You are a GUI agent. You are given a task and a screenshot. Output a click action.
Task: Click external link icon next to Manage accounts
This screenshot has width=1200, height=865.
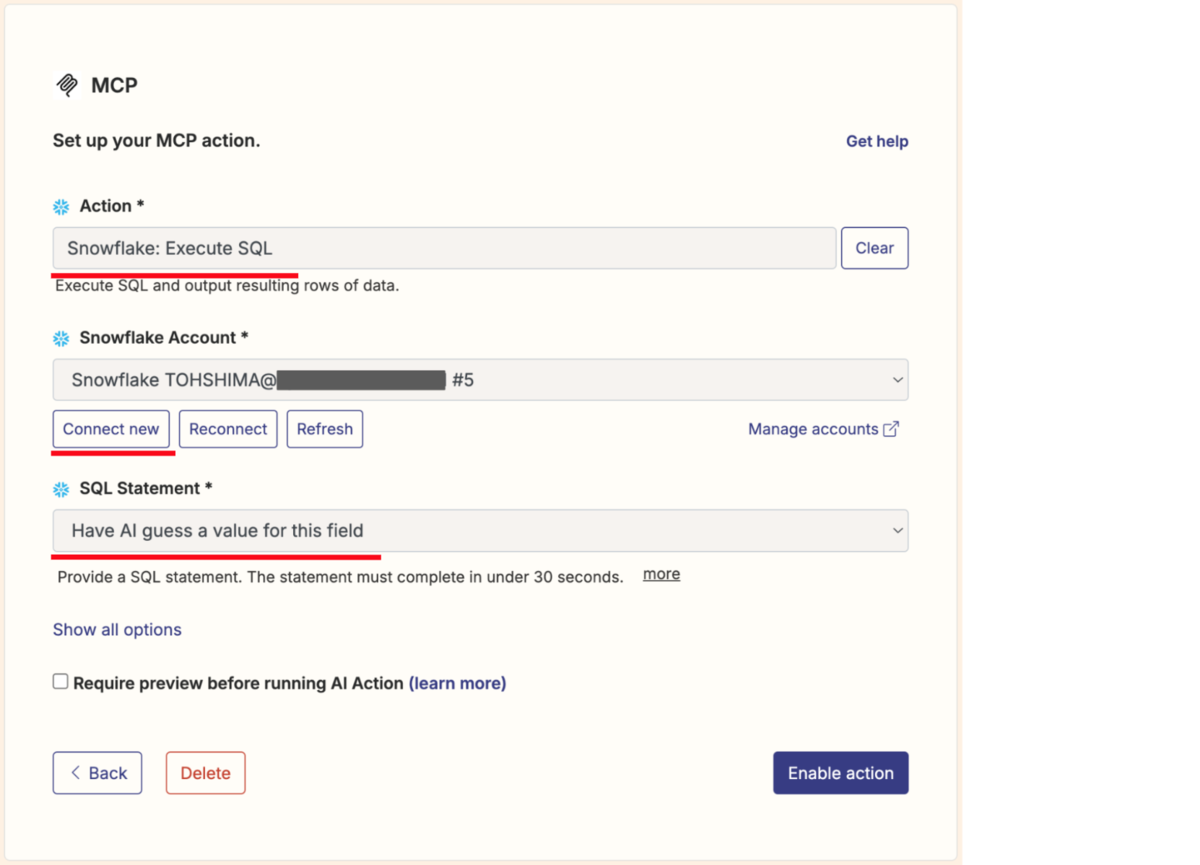(x=891, y=429)
